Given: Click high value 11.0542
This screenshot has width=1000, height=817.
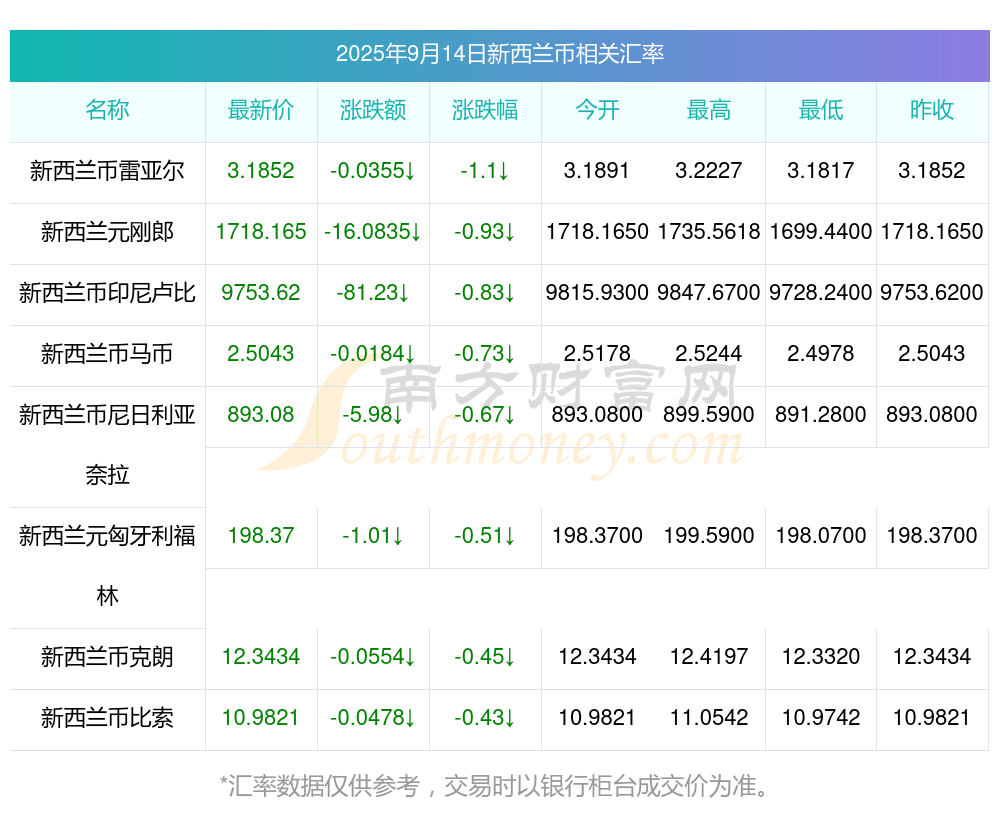Looking at the screenshot, I should 709,718.
